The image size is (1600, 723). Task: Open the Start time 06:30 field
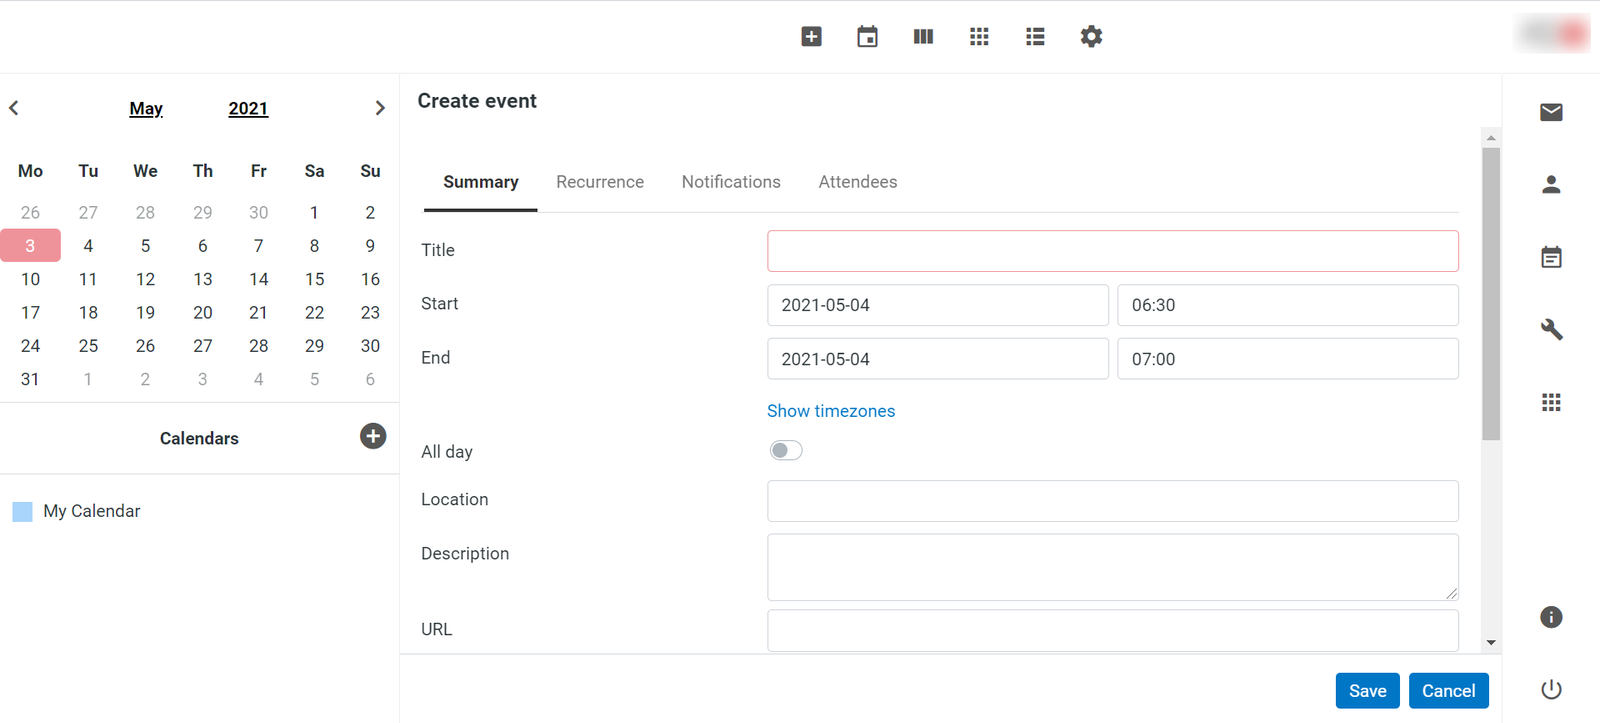1288,305
